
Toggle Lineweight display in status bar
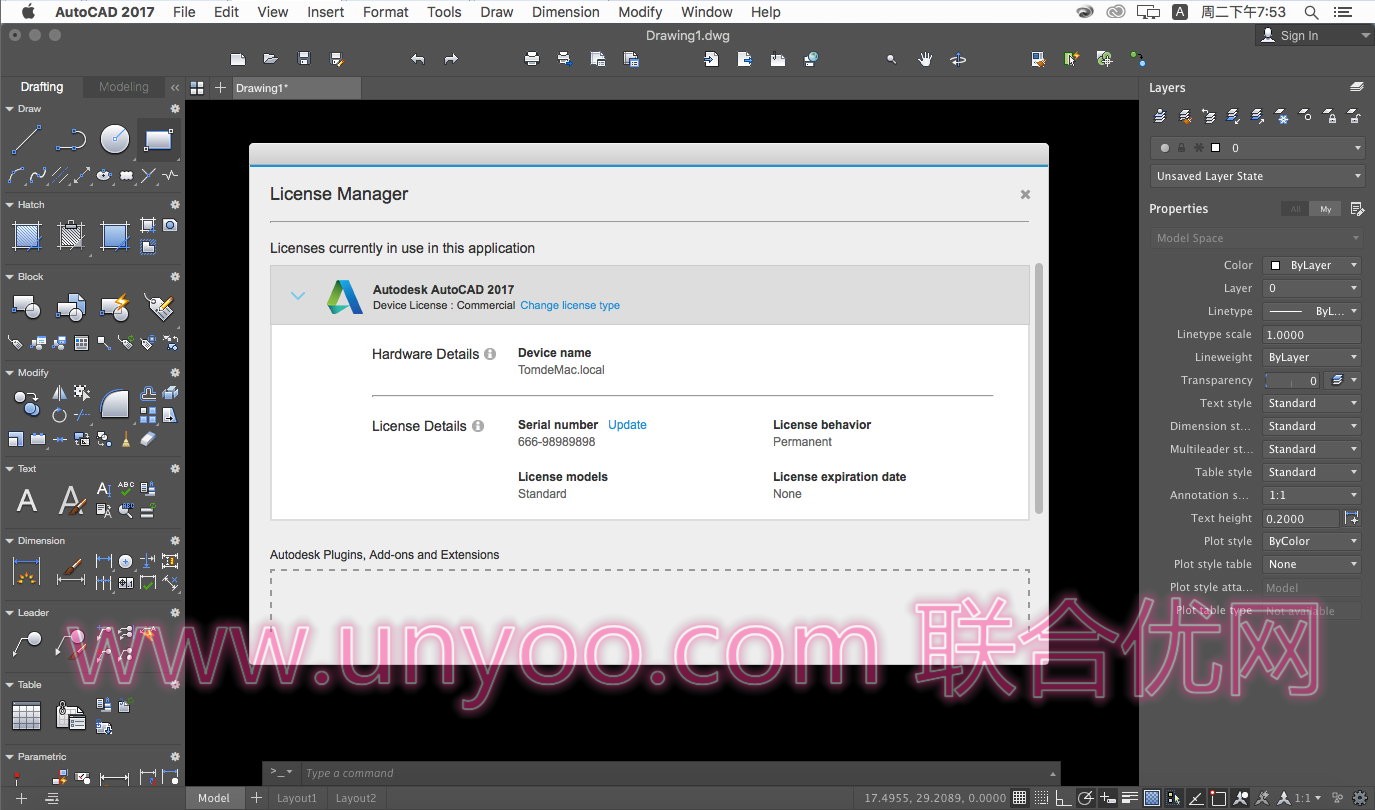click(x=1130, y=798)
